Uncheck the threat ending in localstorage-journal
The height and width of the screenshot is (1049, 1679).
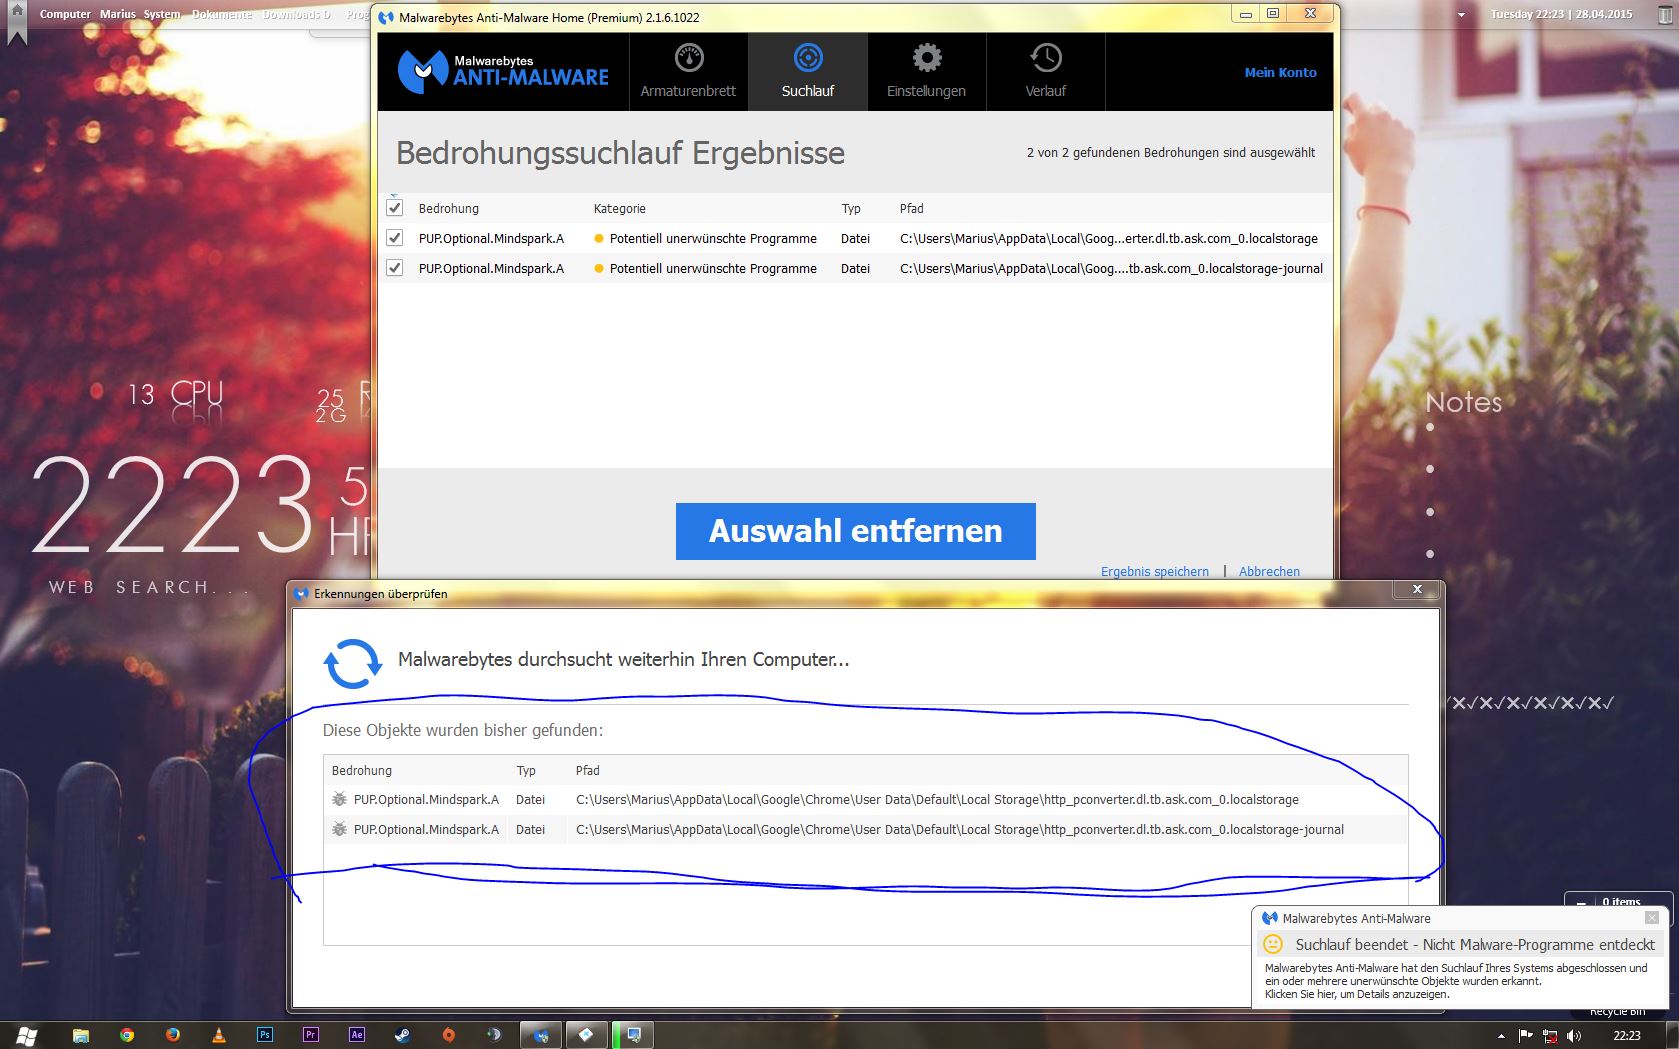(395, 268)
